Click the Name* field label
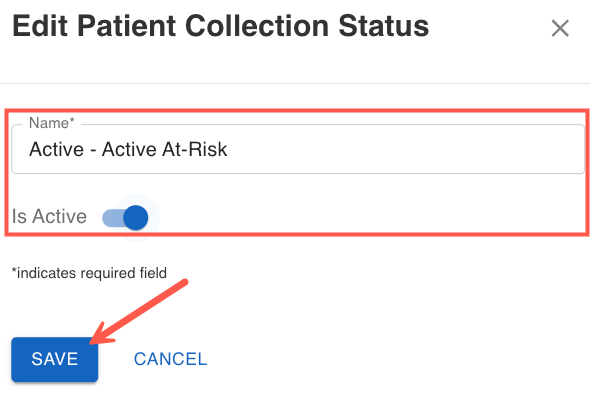The image size is (590, 394). pos(52,123)
